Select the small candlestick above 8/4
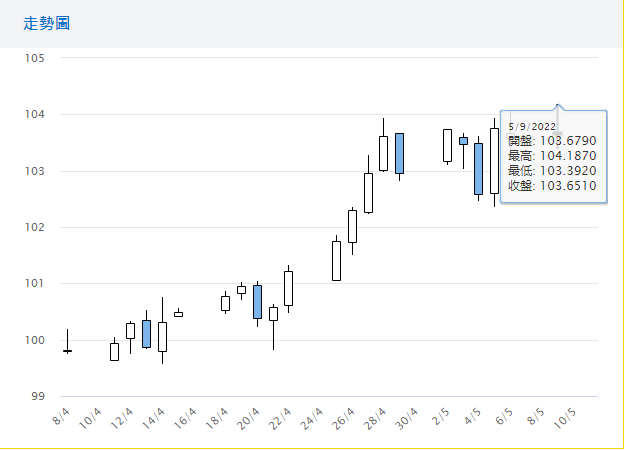This screenshot has width=626, height=450. [67, 351]
